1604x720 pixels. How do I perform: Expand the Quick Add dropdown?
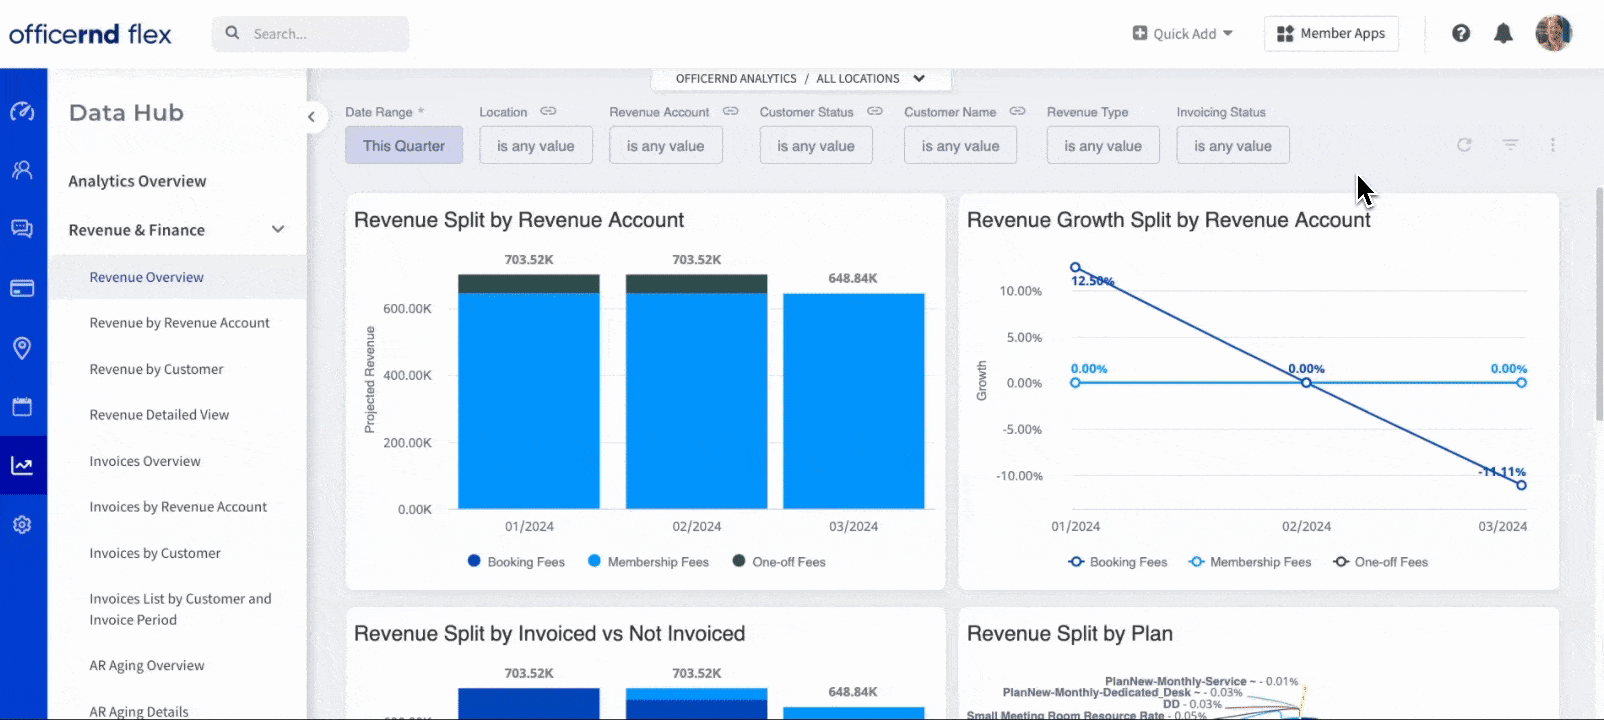tap(1182, 34)
